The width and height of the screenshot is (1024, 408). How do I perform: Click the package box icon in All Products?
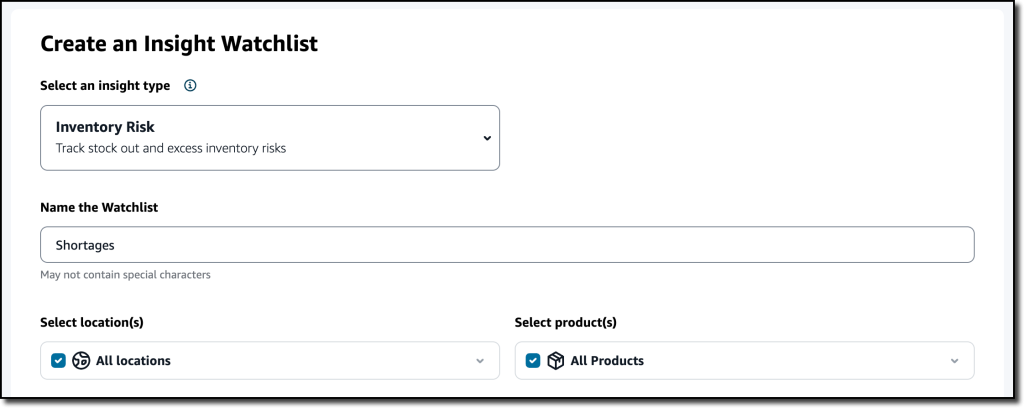coord(556,360)
